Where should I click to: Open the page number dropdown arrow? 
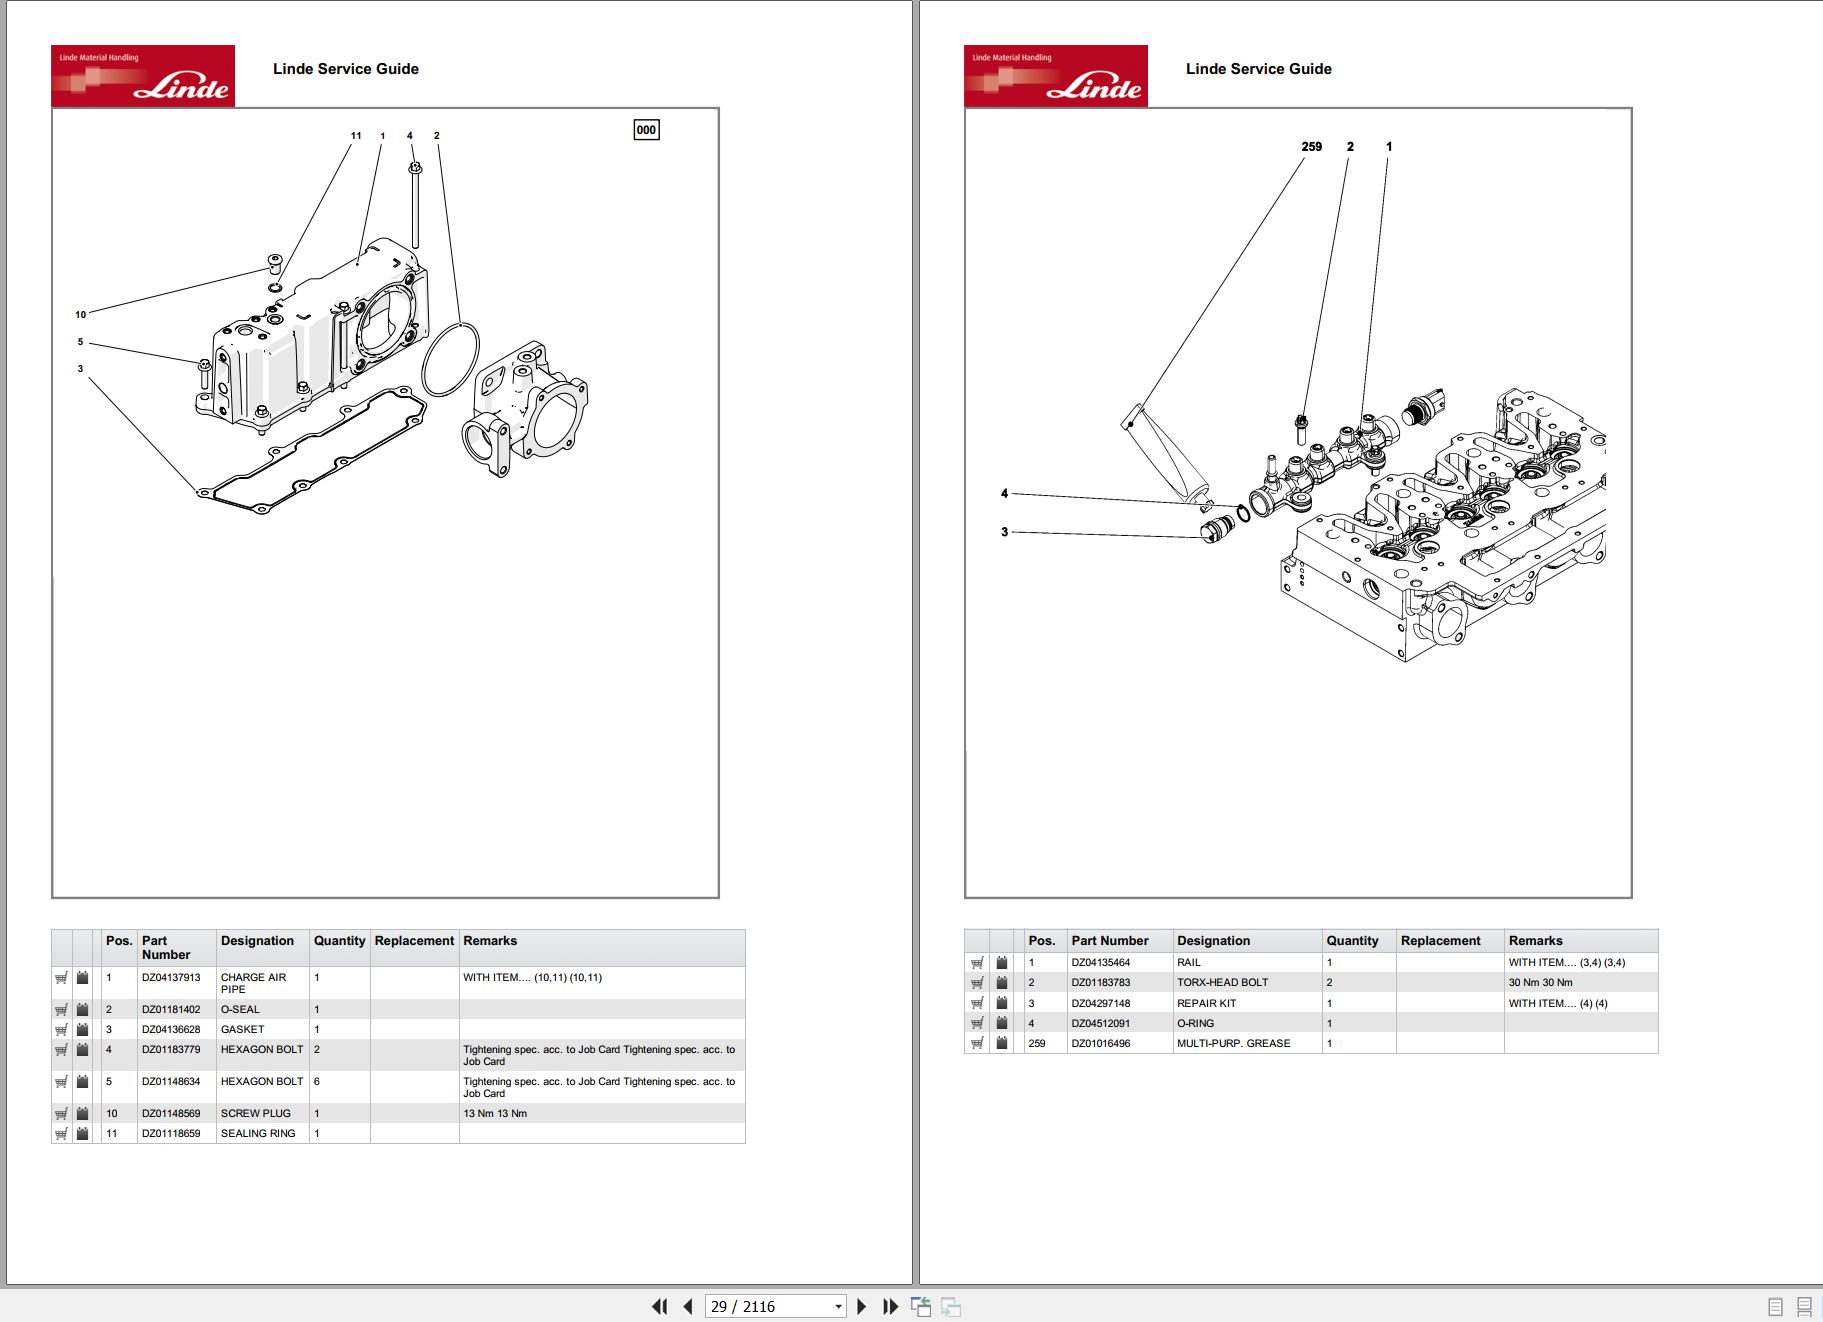point(838,1307)
